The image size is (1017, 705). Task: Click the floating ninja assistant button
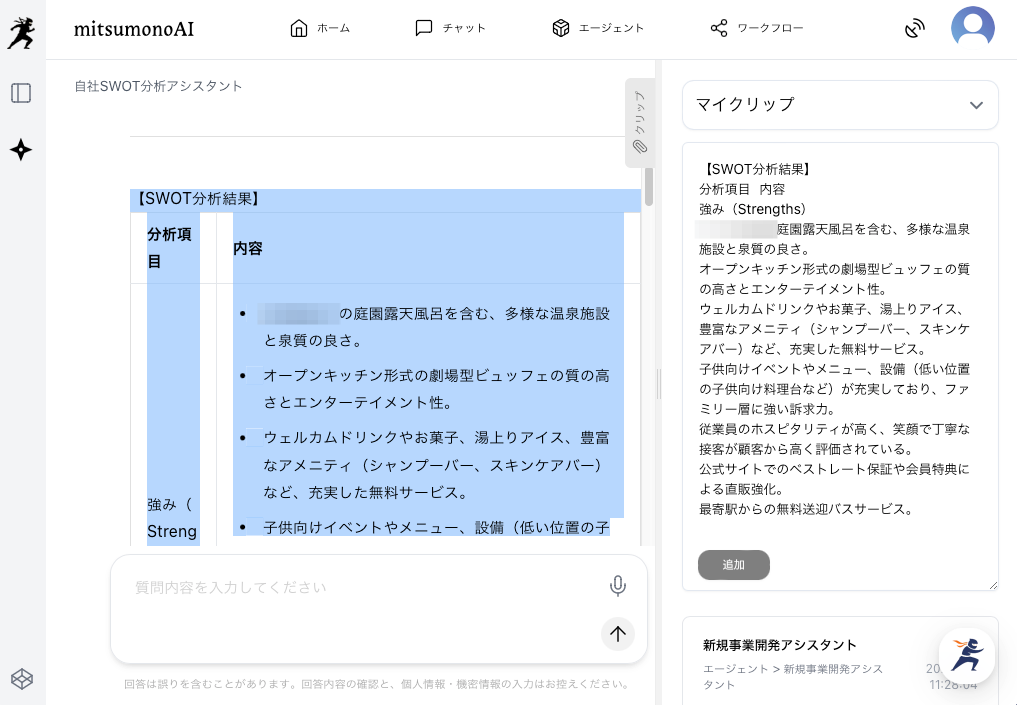pyautogui.click(x=966, y=655)
